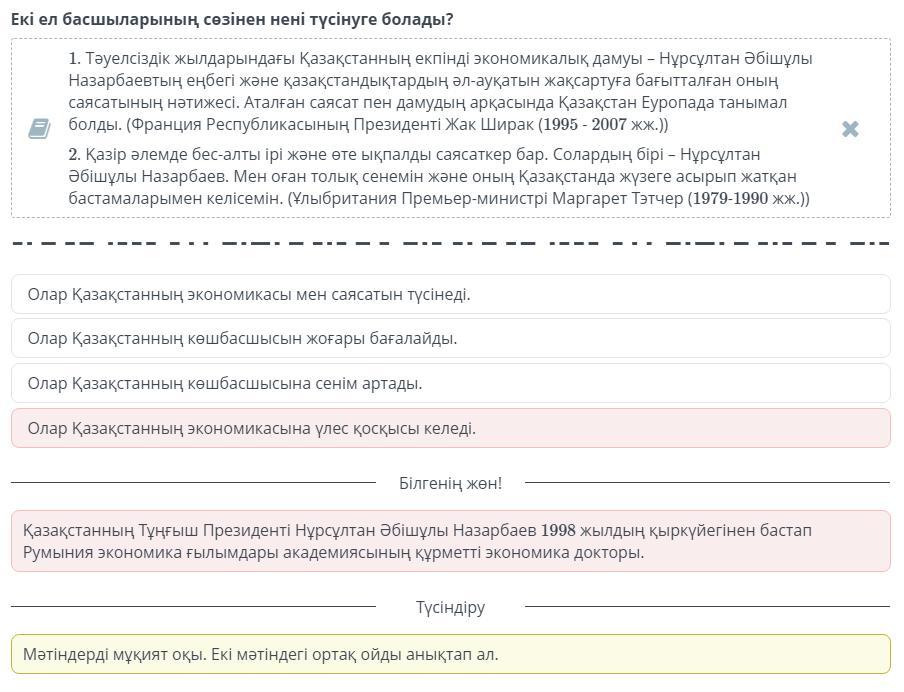Close the reading passage with the X icon
Screen dimensions: 904x692
click(850, 129)
